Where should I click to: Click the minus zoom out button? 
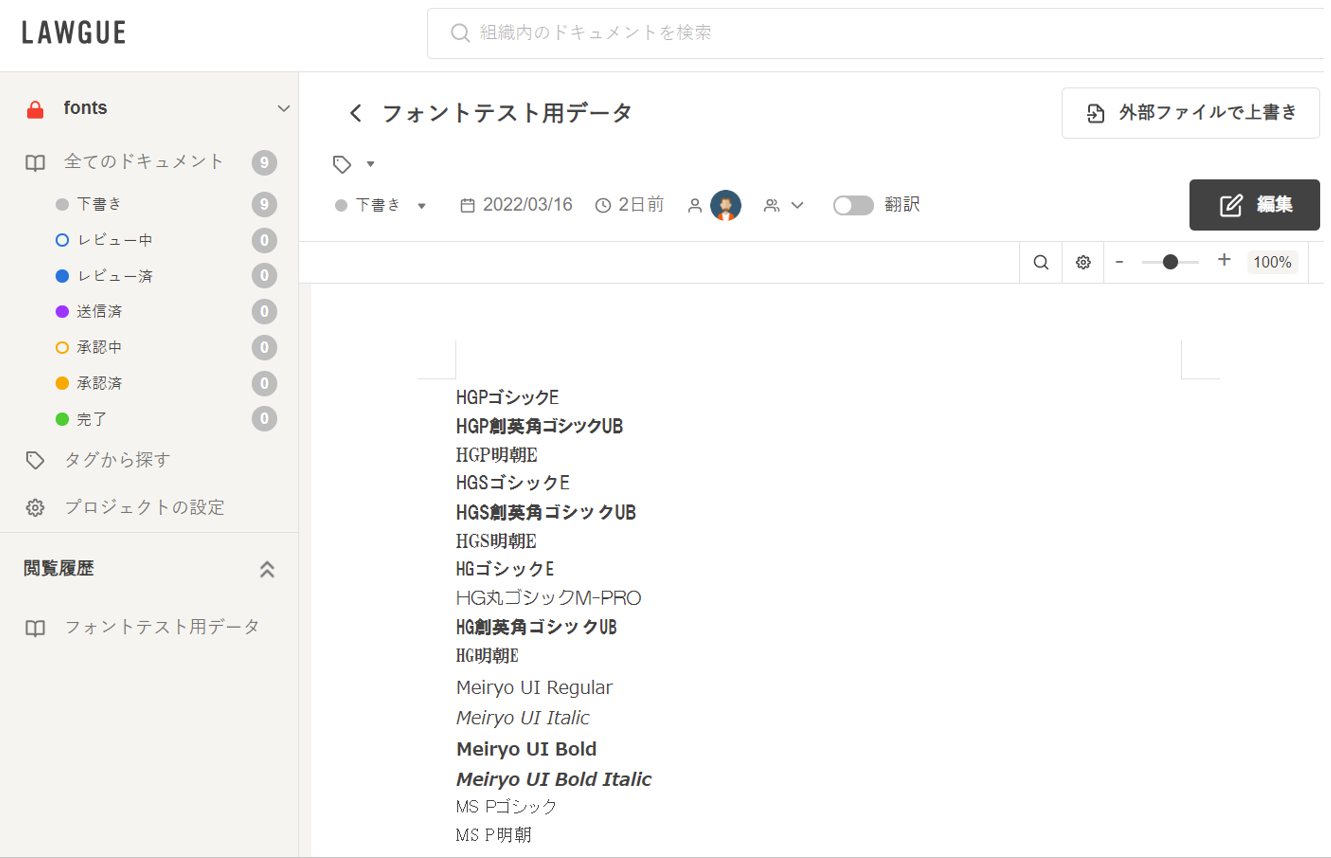[x=1119, y=262]
